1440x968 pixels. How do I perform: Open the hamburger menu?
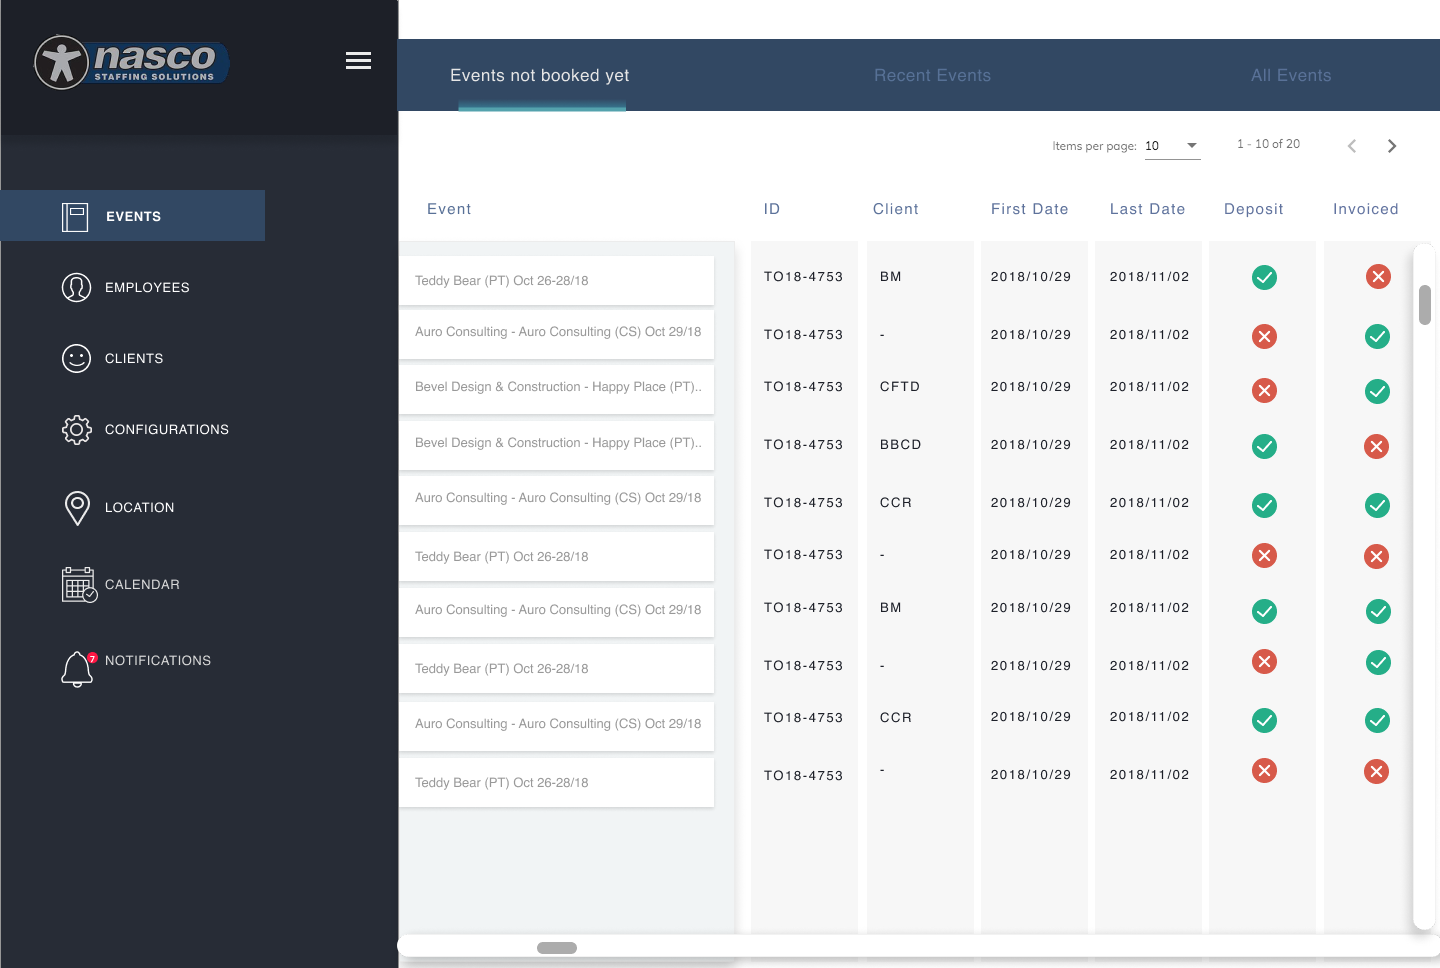(358, 60)
